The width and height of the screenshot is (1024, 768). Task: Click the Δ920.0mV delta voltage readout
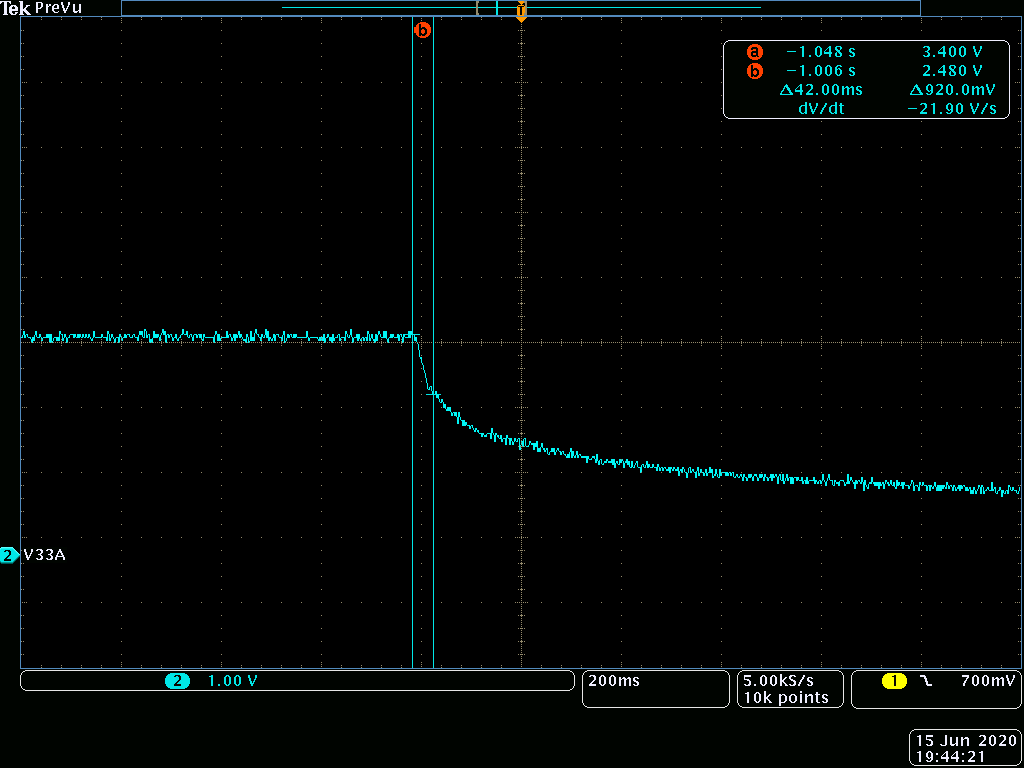coord(952,89)
